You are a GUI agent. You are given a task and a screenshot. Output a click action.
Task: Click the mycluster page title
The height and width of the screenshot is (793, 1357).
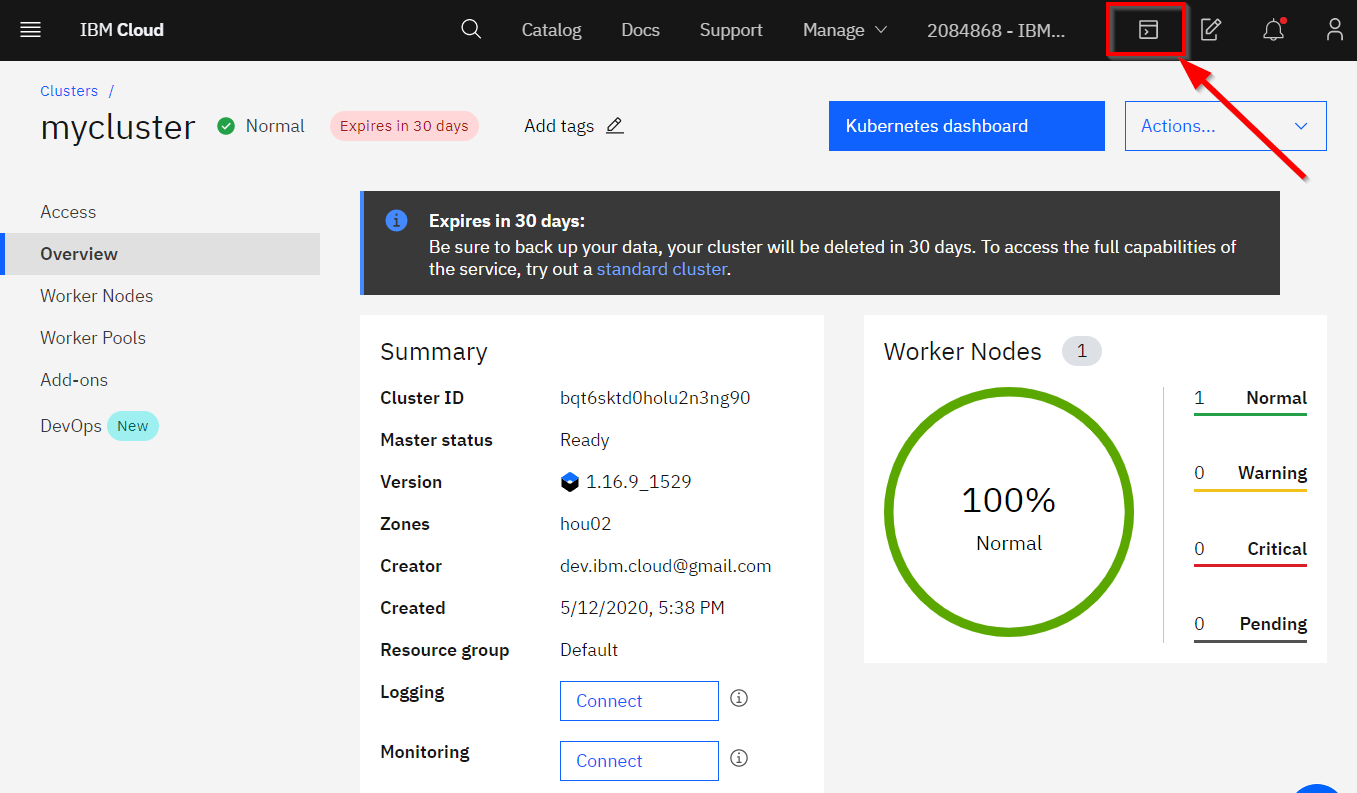pyautogui.click(x=118, y=127)
